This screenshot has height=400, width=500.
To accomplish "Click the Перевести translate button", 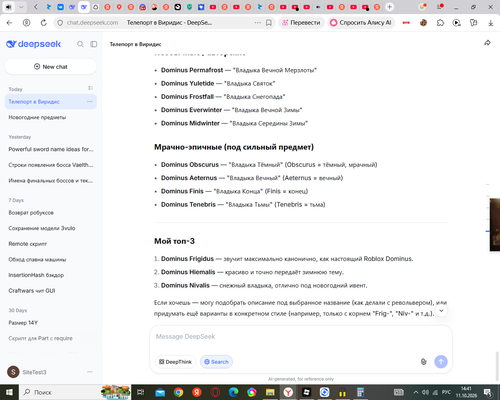I will point(301,23).
